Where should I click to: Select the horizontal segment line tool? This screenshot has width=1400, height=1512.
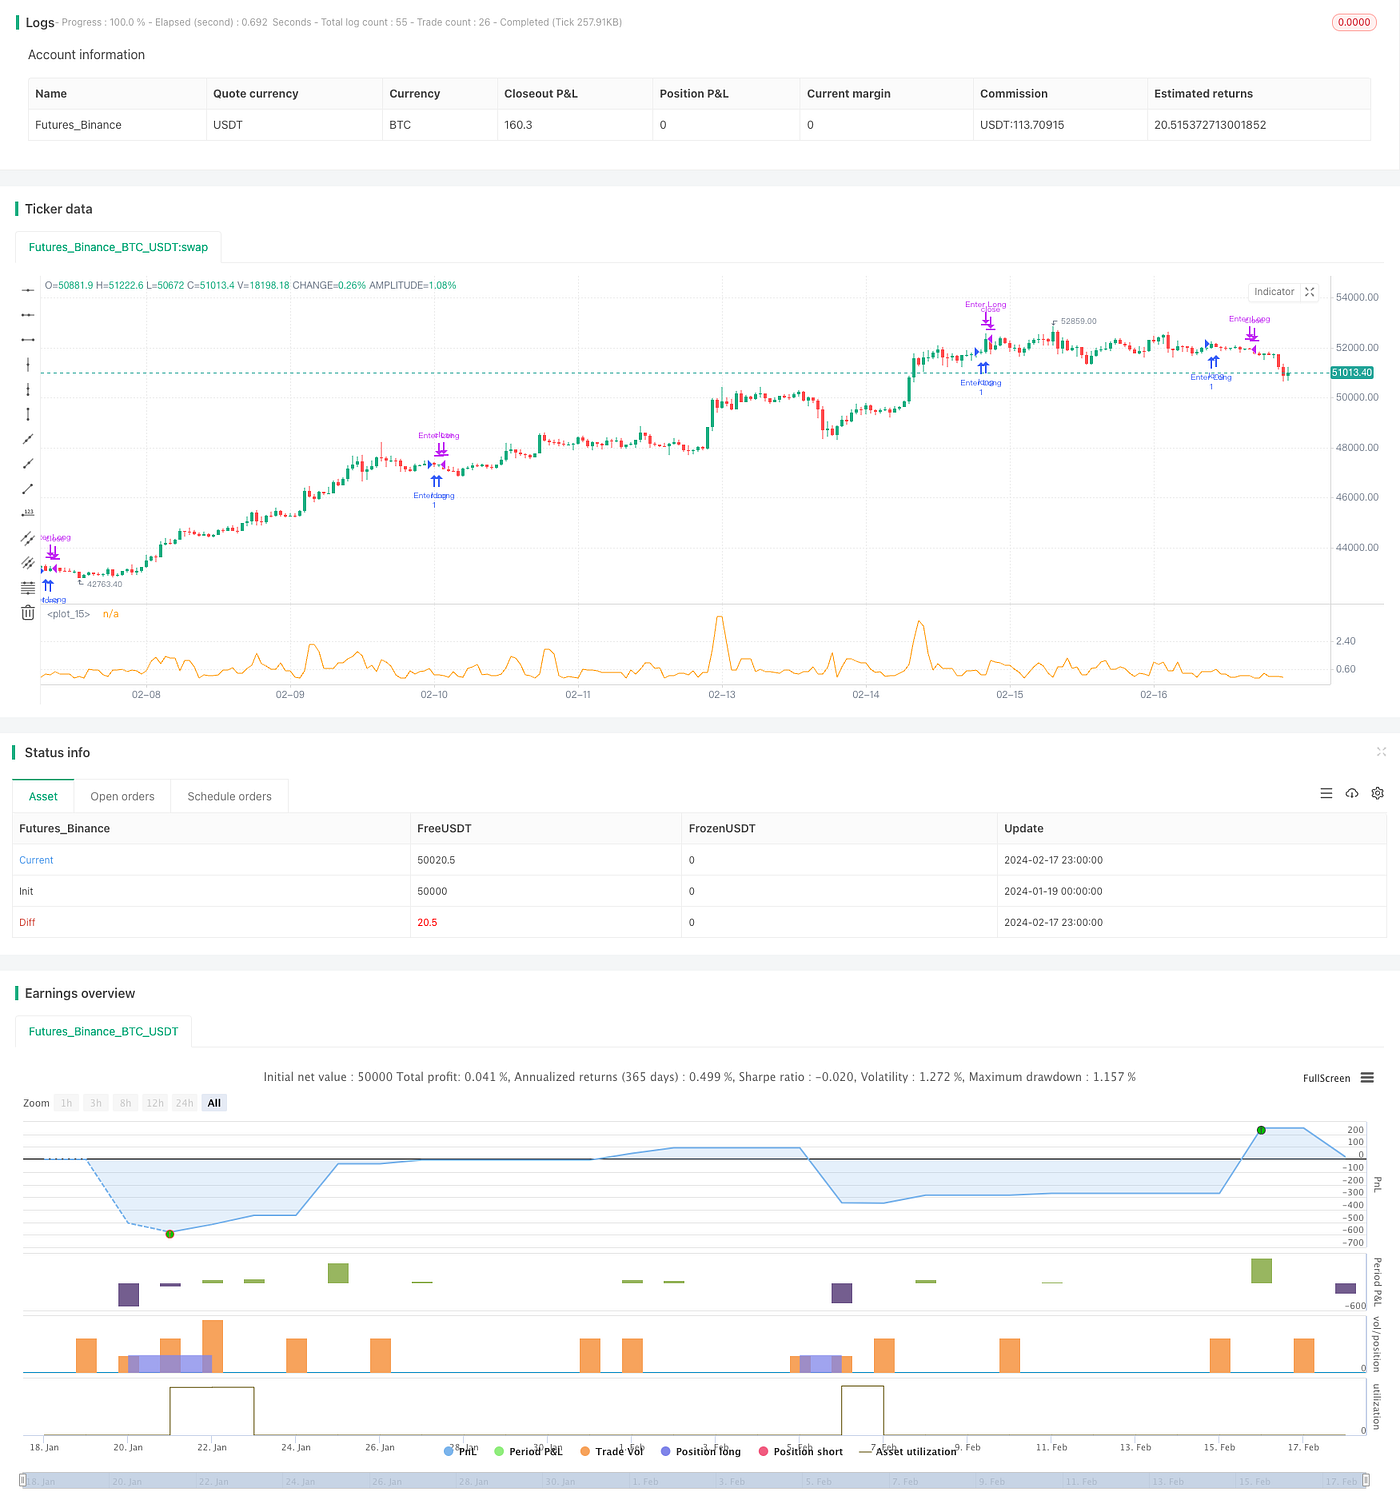(x=28, y=339)
